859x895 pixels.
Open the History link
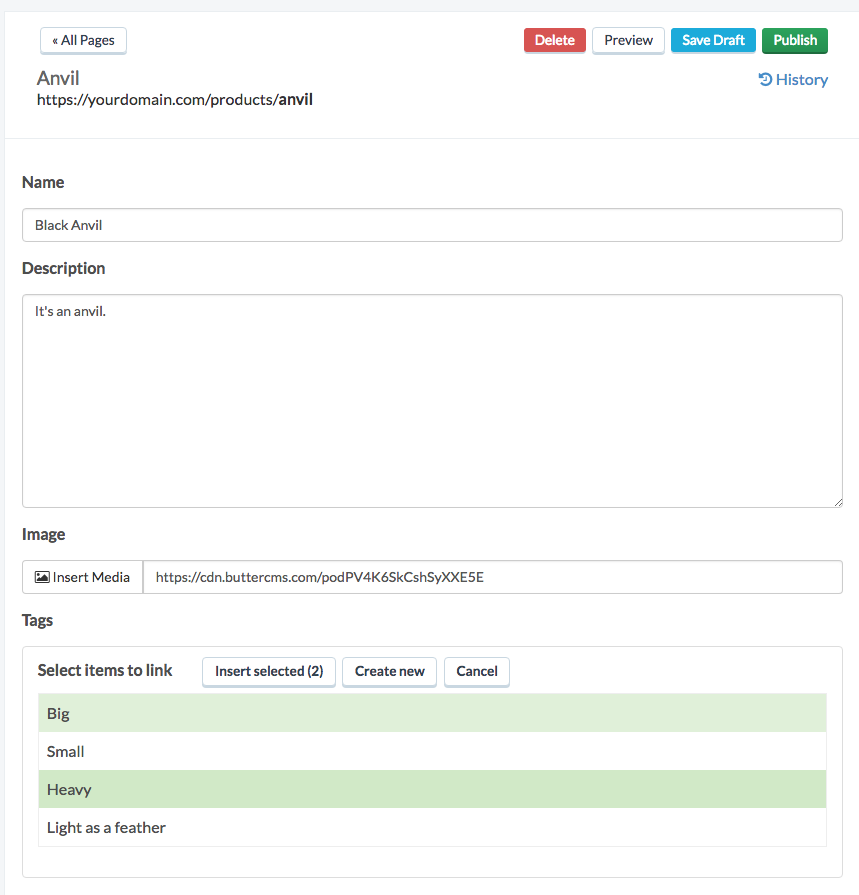tap(793, 79)
